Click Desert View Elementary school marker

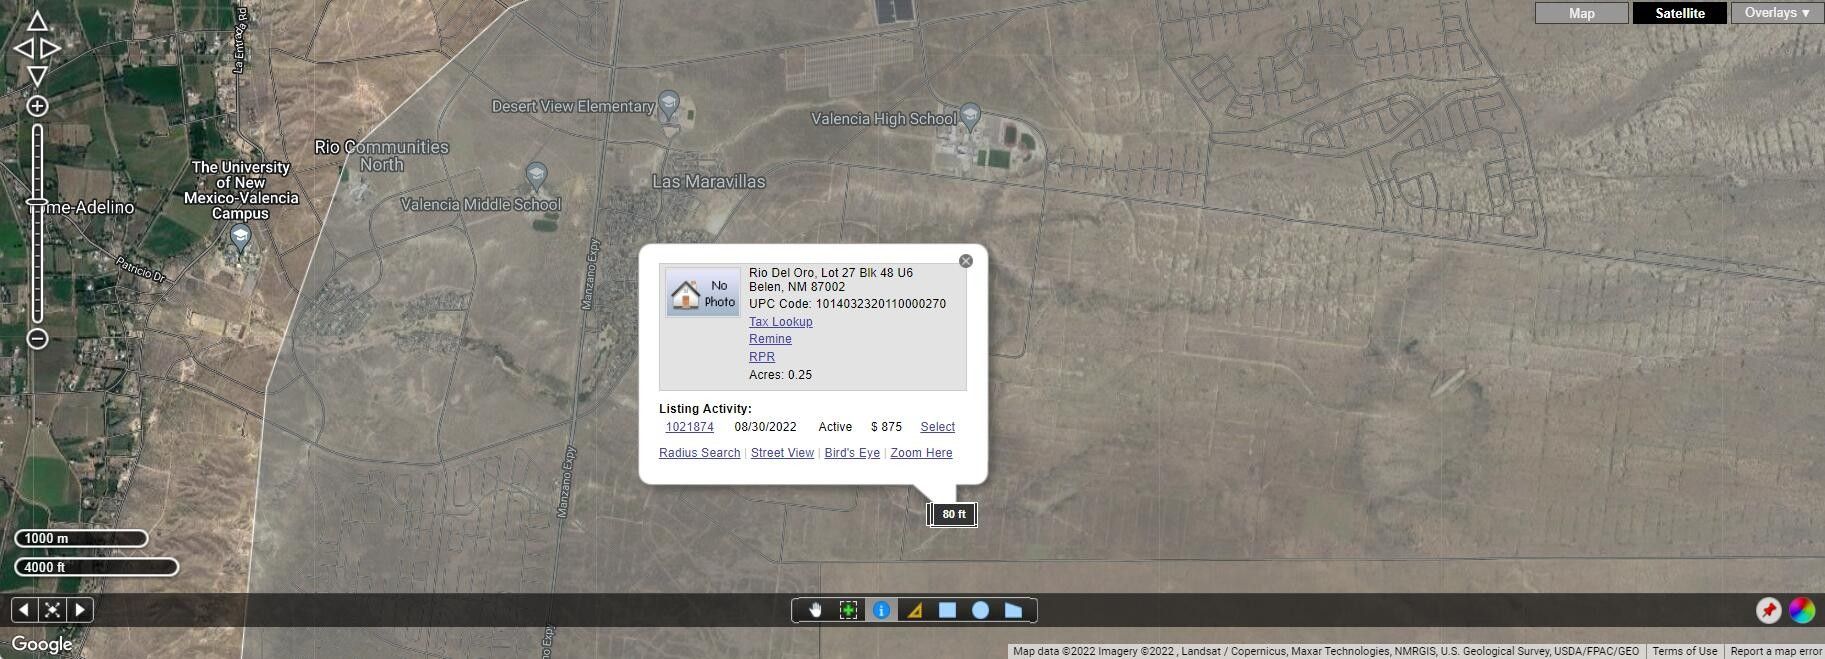click(x=668, y=106)
